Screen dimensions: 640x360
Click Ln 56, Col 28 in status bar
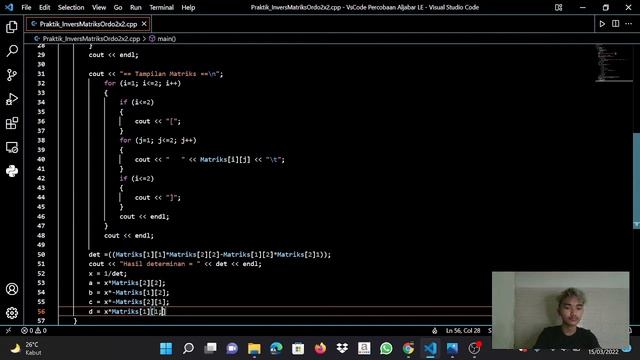(x=463, y=331)
